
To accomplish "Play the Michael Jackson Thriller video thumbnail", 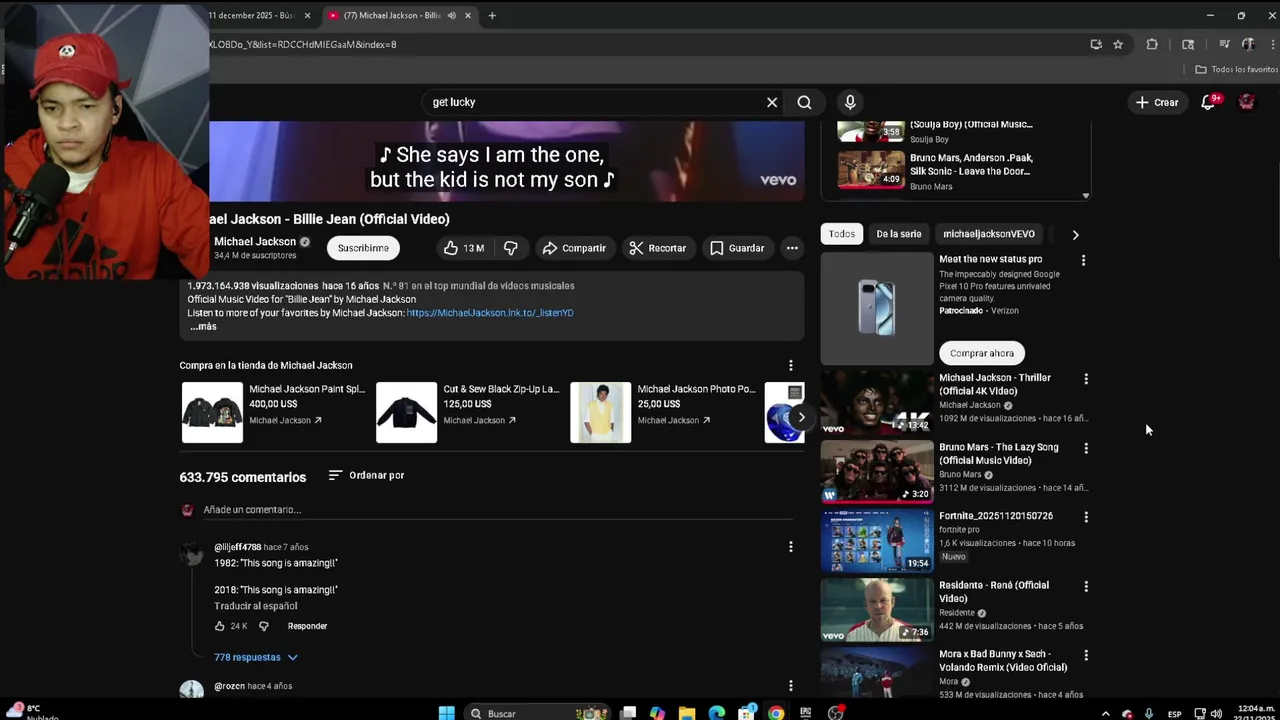I will [877, 402].
